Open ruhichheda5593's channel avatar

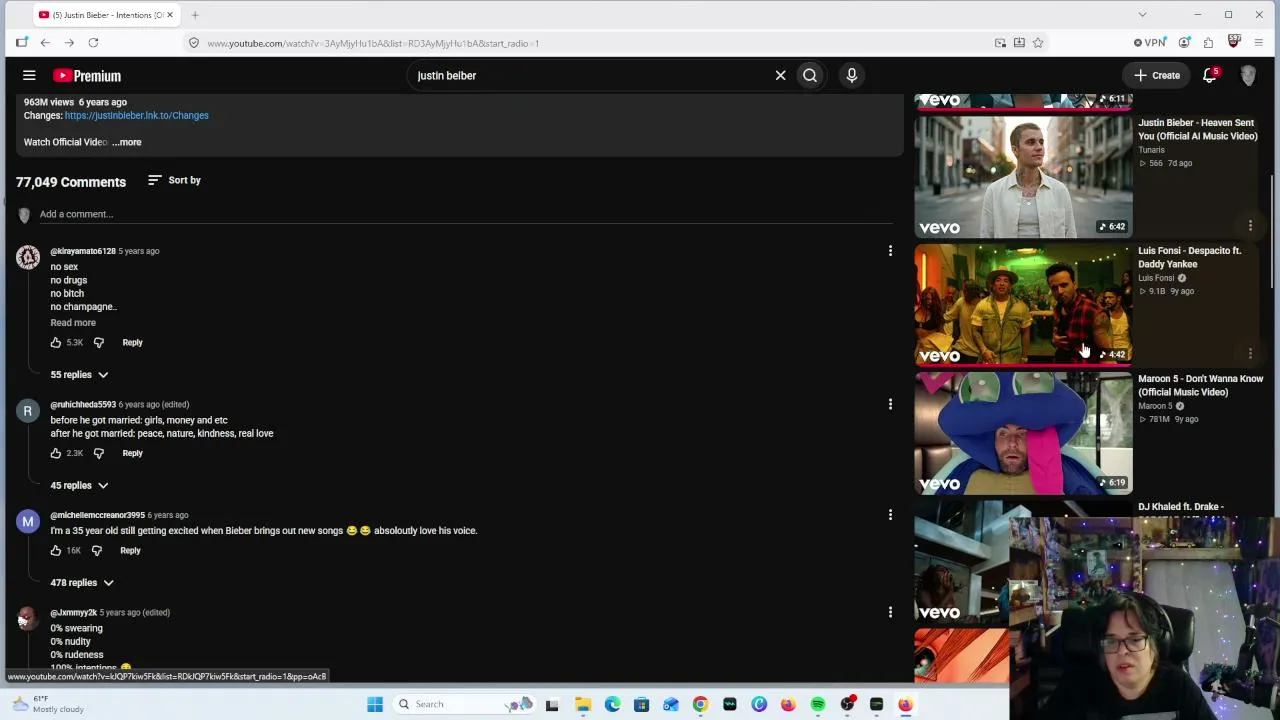pos(28,412)
